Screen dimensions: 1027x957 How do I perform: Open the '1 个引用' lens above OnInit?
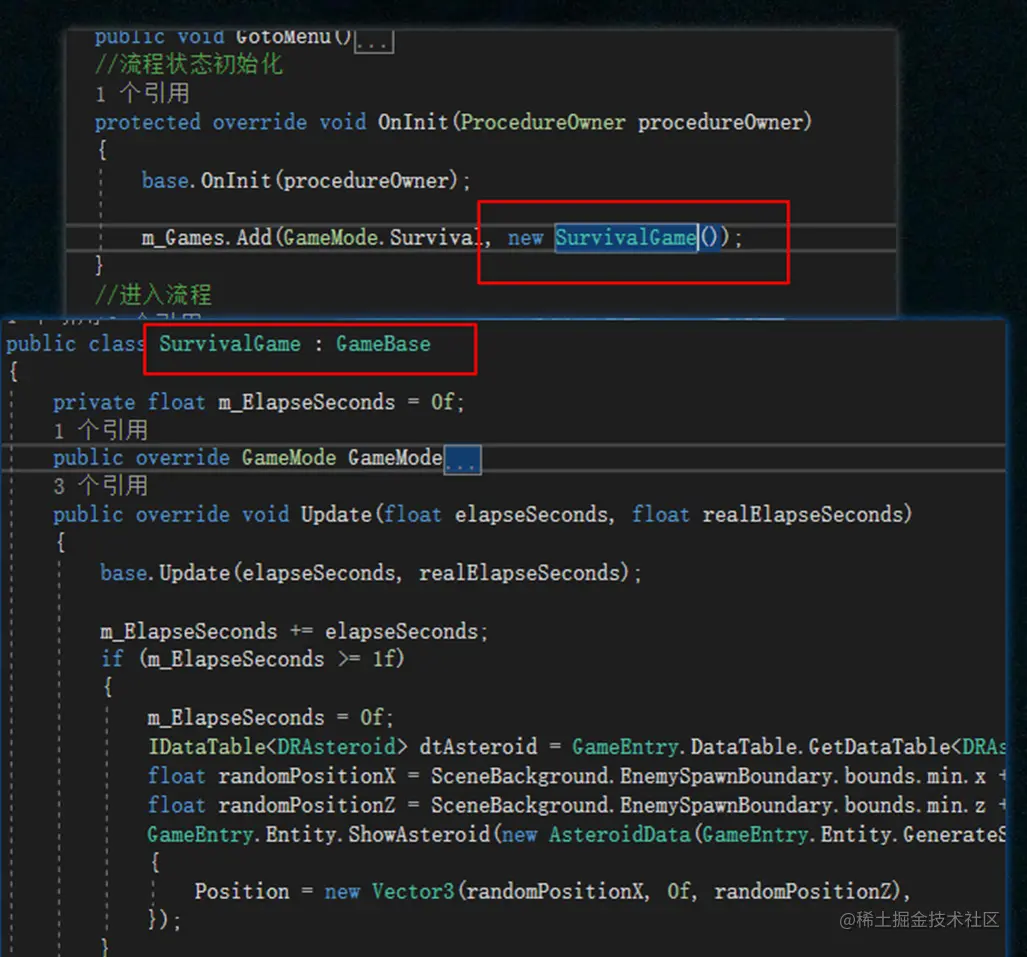pos(142,93)
